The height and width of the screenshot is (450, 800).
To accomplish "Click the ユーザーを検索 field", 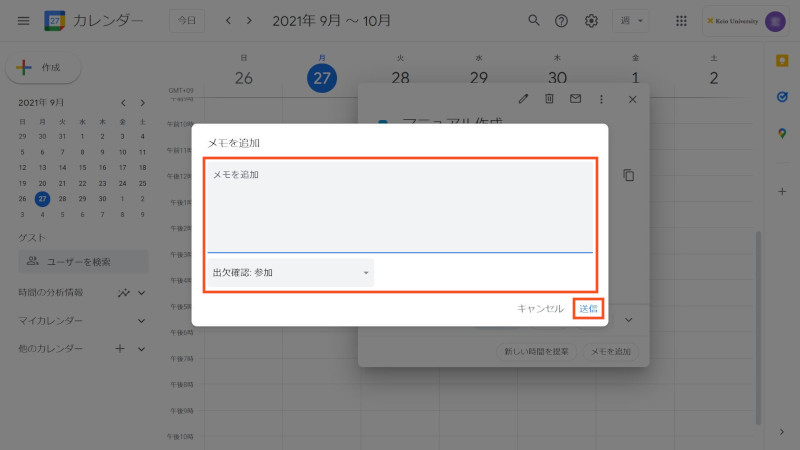I will click(84, 262).
